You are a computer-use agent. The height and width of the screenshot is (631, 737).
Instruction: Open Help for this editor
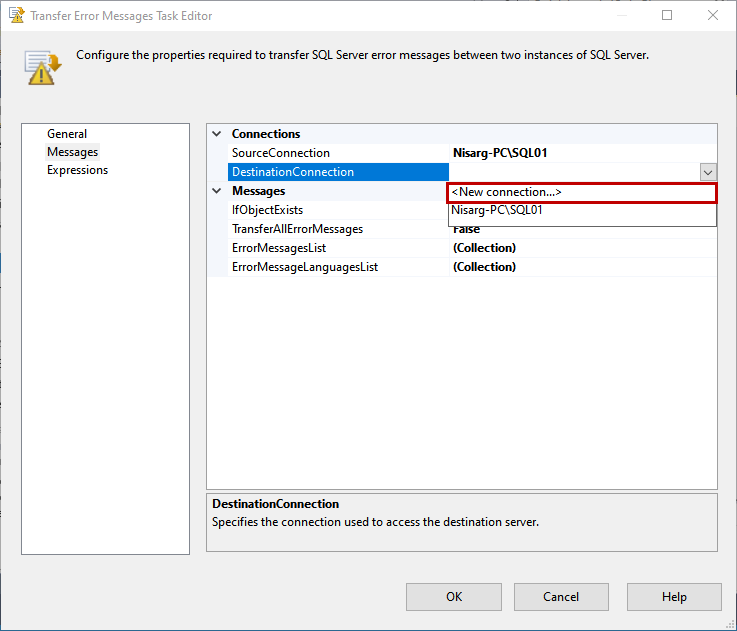[x=674, y=597]
